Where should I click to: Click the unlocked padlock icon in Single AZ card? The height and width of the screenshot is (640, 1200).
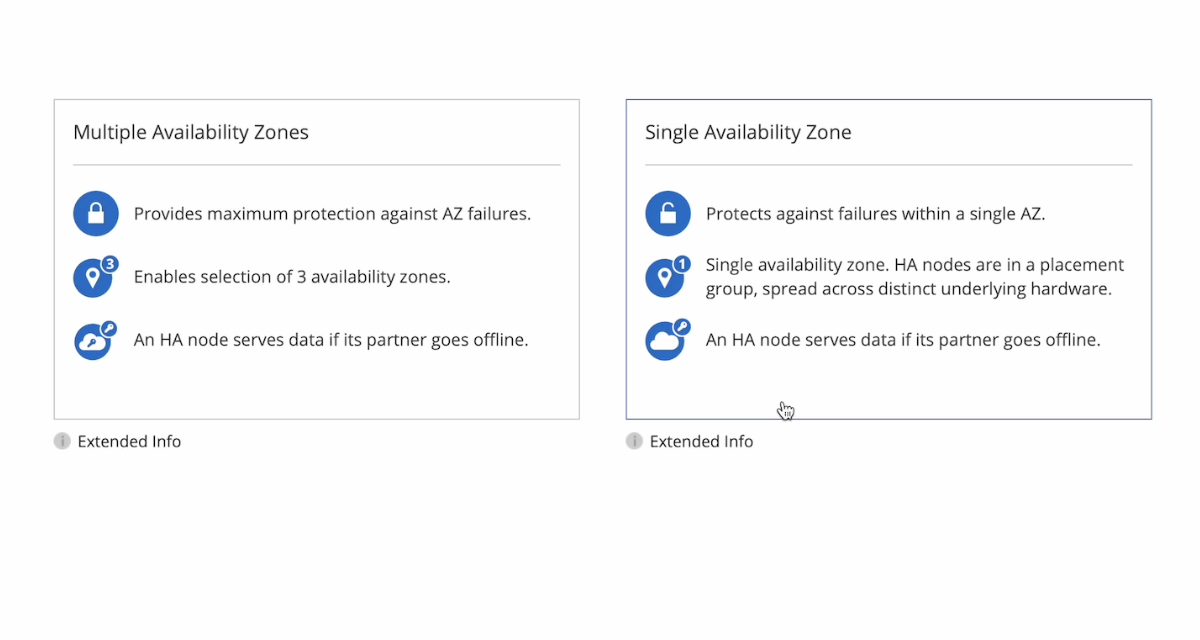tap(667, 214)
